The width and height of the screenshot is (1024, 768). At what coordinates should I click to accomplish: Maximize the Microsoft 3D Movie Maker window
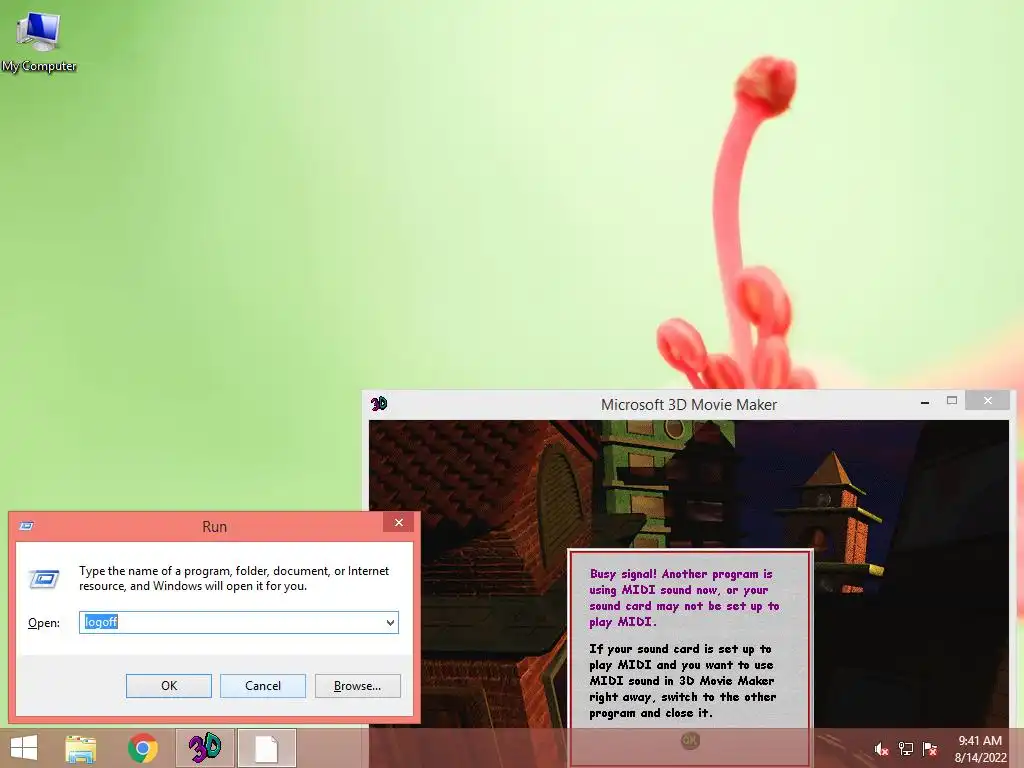(x=952, y=401)
